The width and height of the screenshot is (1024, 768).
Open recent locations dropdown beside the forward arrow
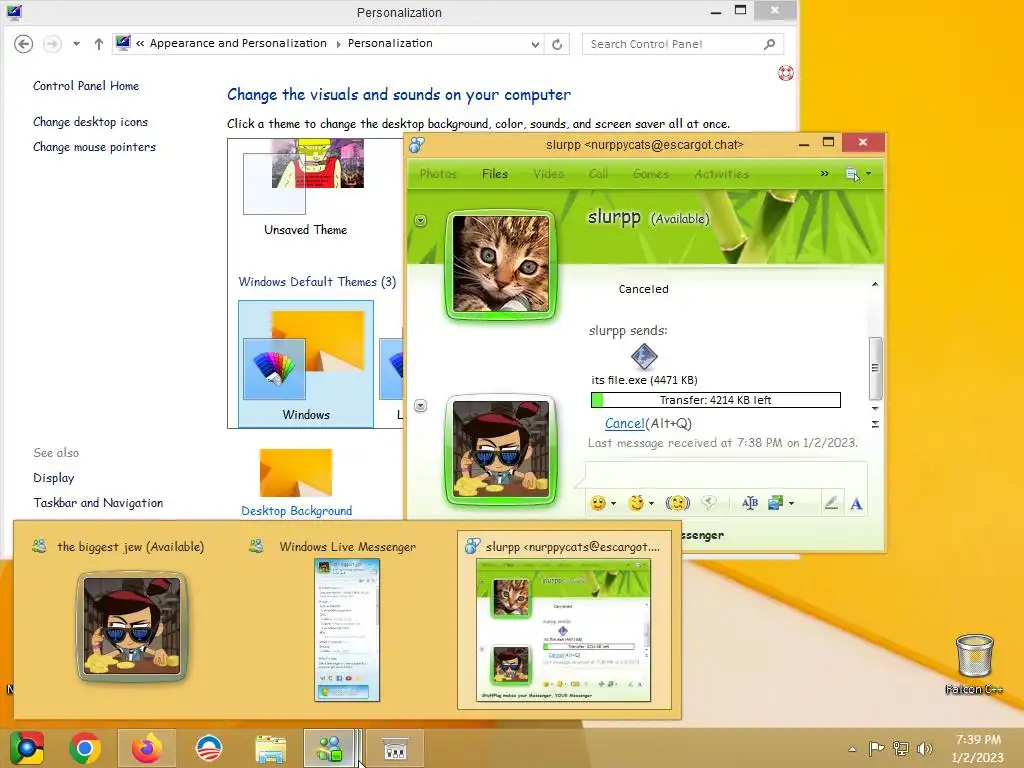[76, 44]
